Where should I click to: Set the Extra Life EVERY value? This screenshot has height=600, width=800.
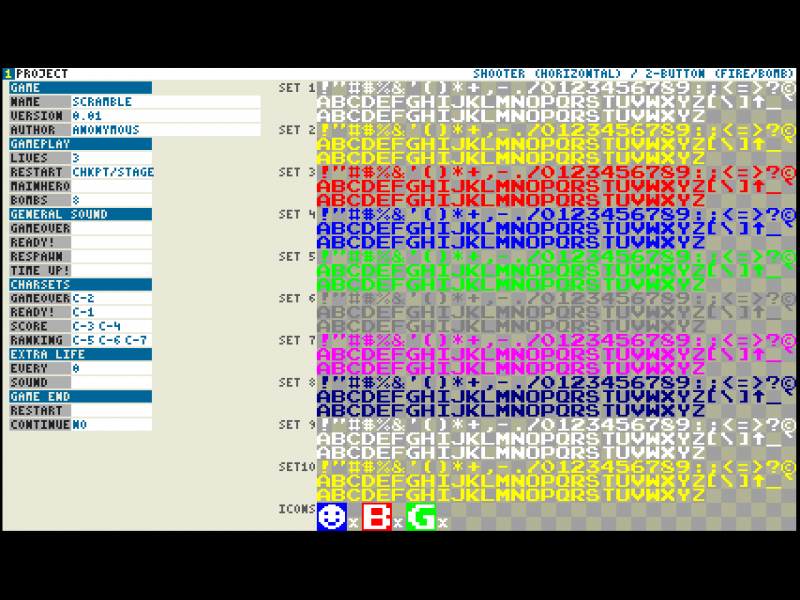click(111, 368)
